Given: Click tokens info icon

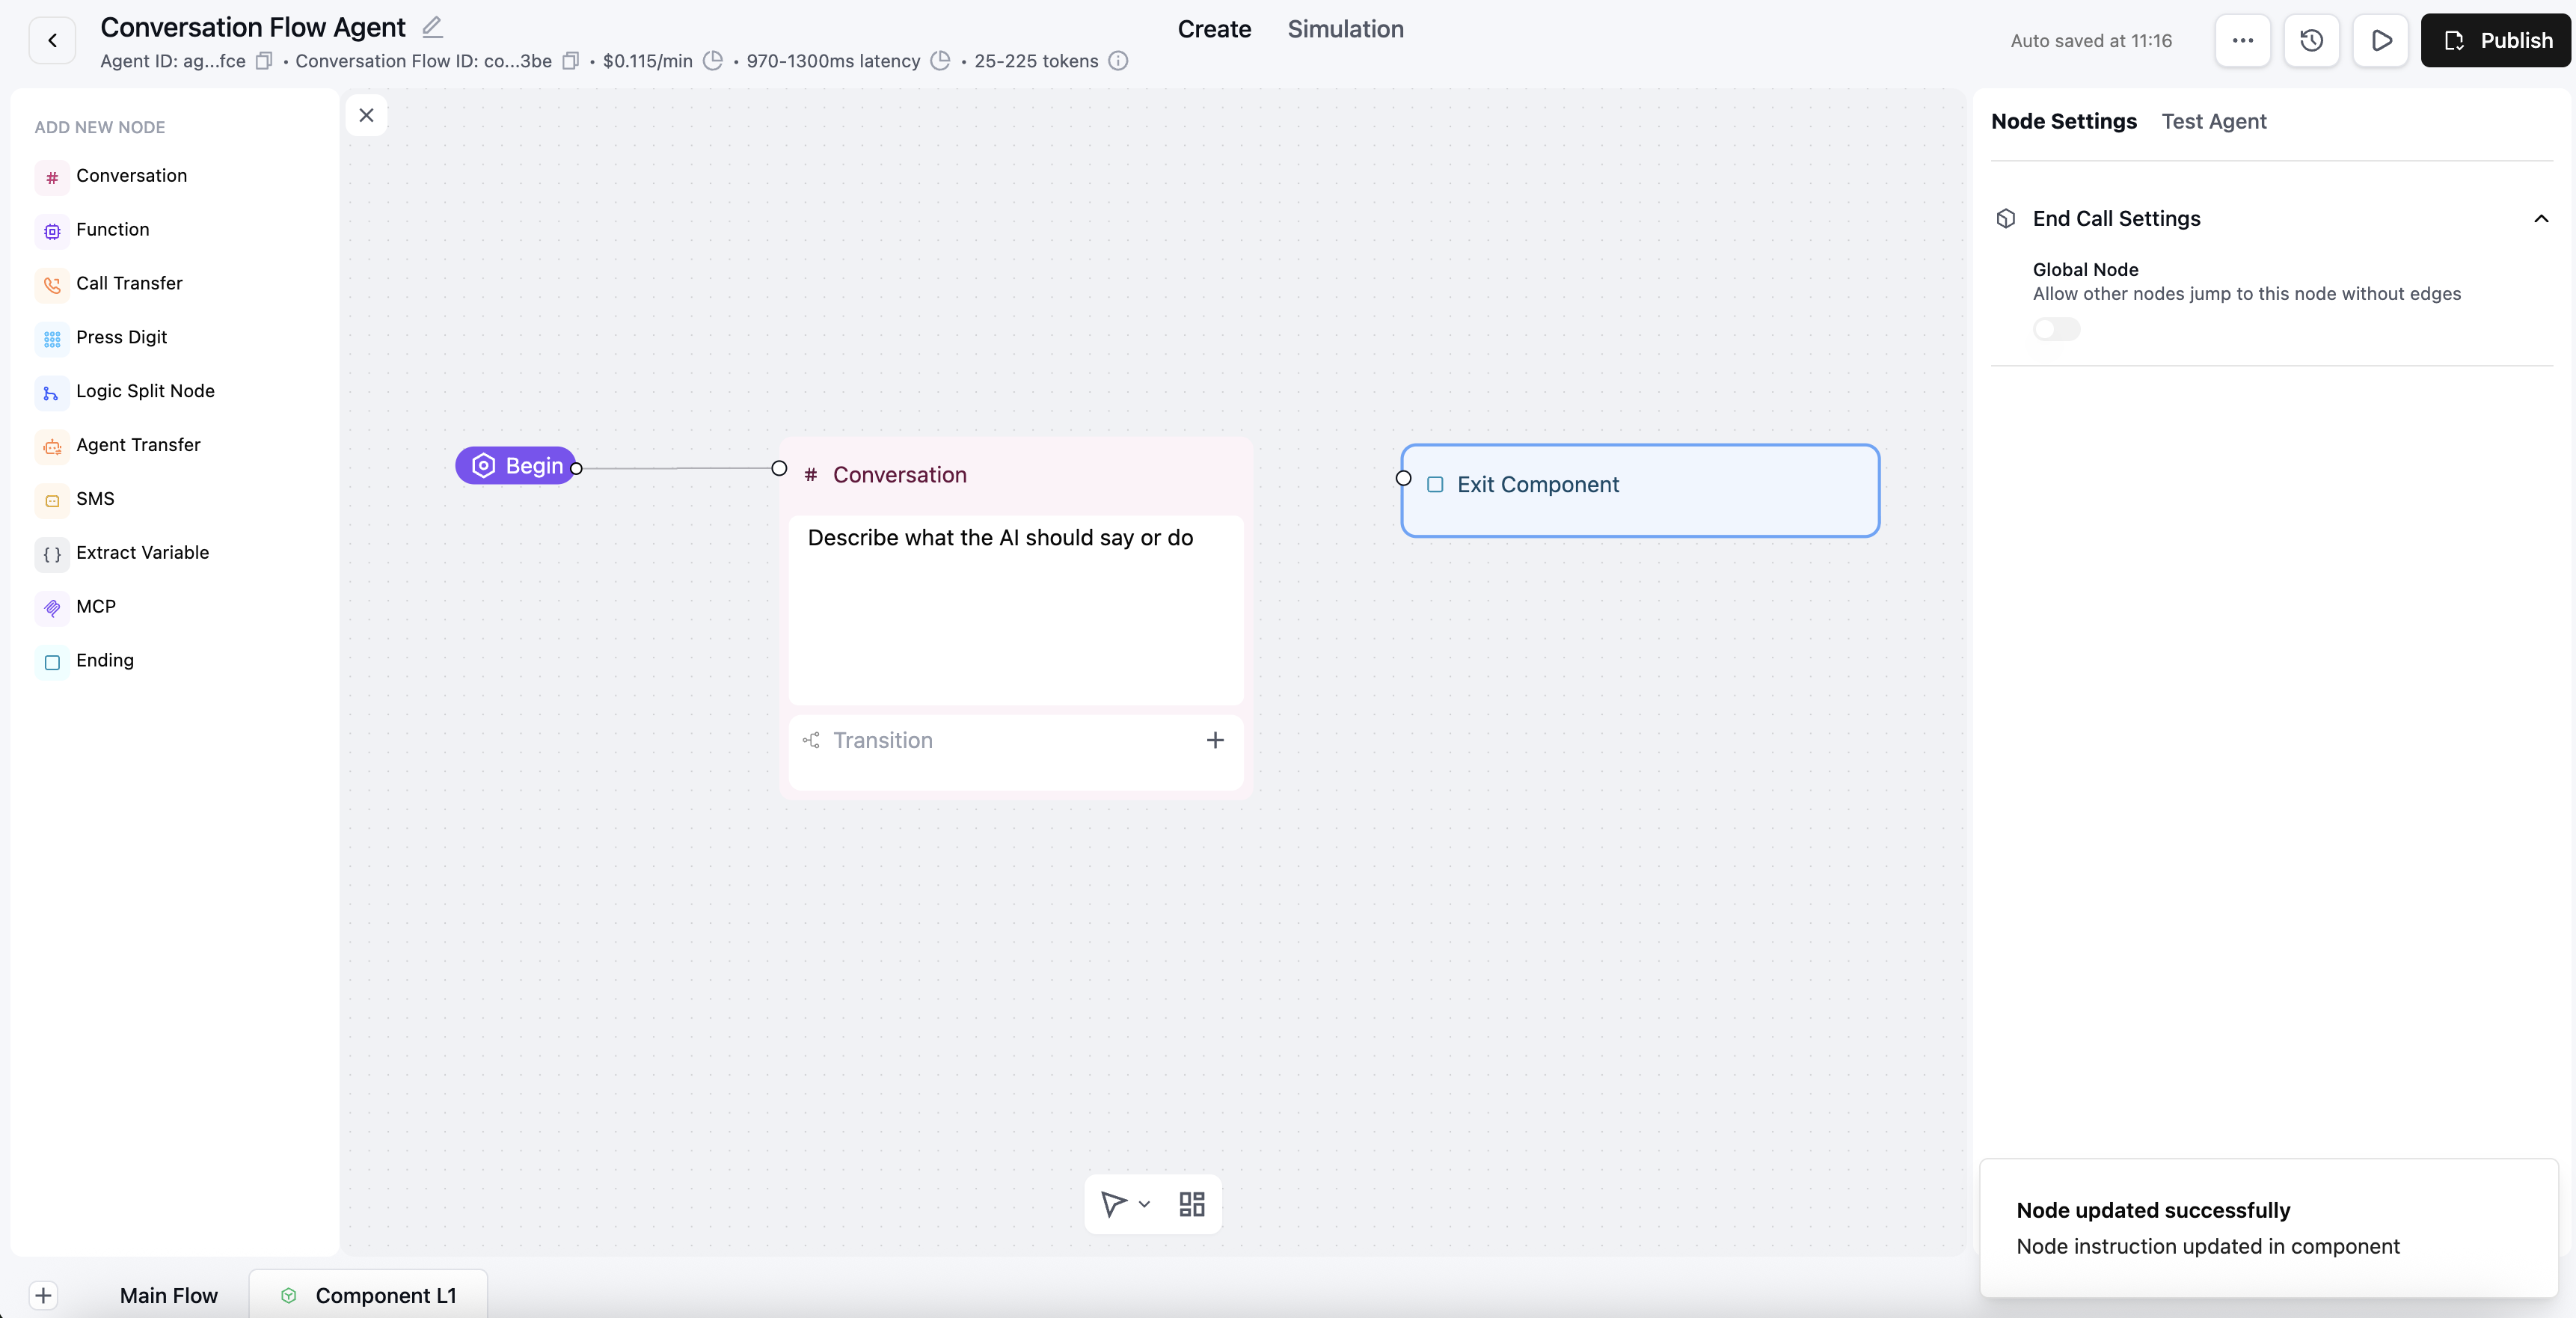Looking at the screenshot, I should pyautogui.click(x=1118, y=61).
